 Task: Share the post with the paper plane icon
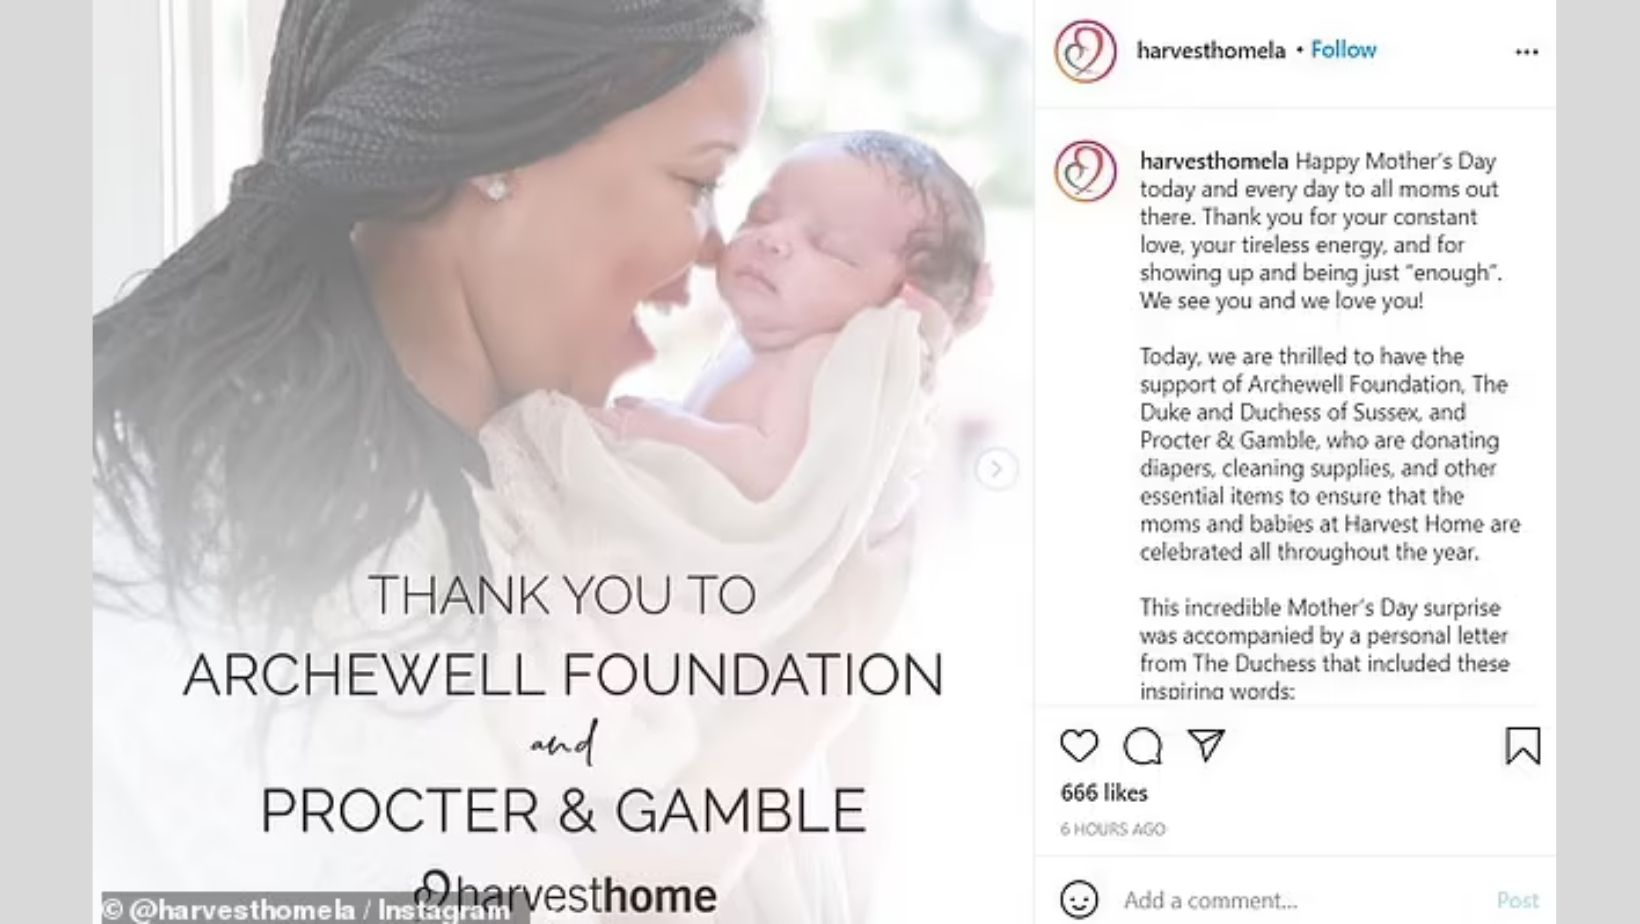pyautogui.click(x=1206, y=745)
